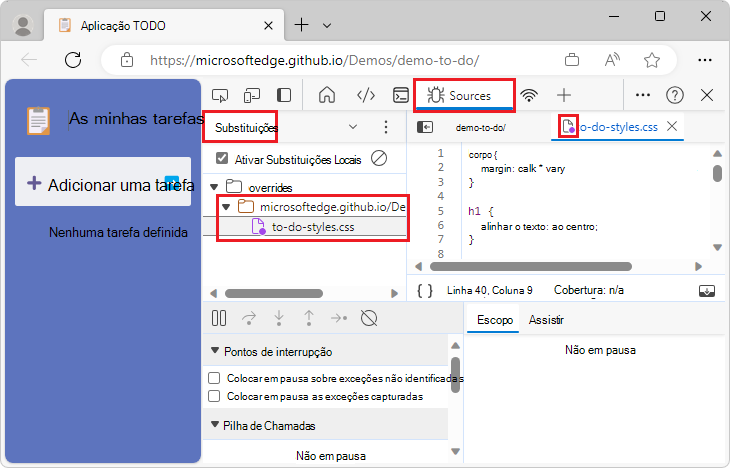
Task: Click the Substituições pane label
Action: tap(246, 128)
